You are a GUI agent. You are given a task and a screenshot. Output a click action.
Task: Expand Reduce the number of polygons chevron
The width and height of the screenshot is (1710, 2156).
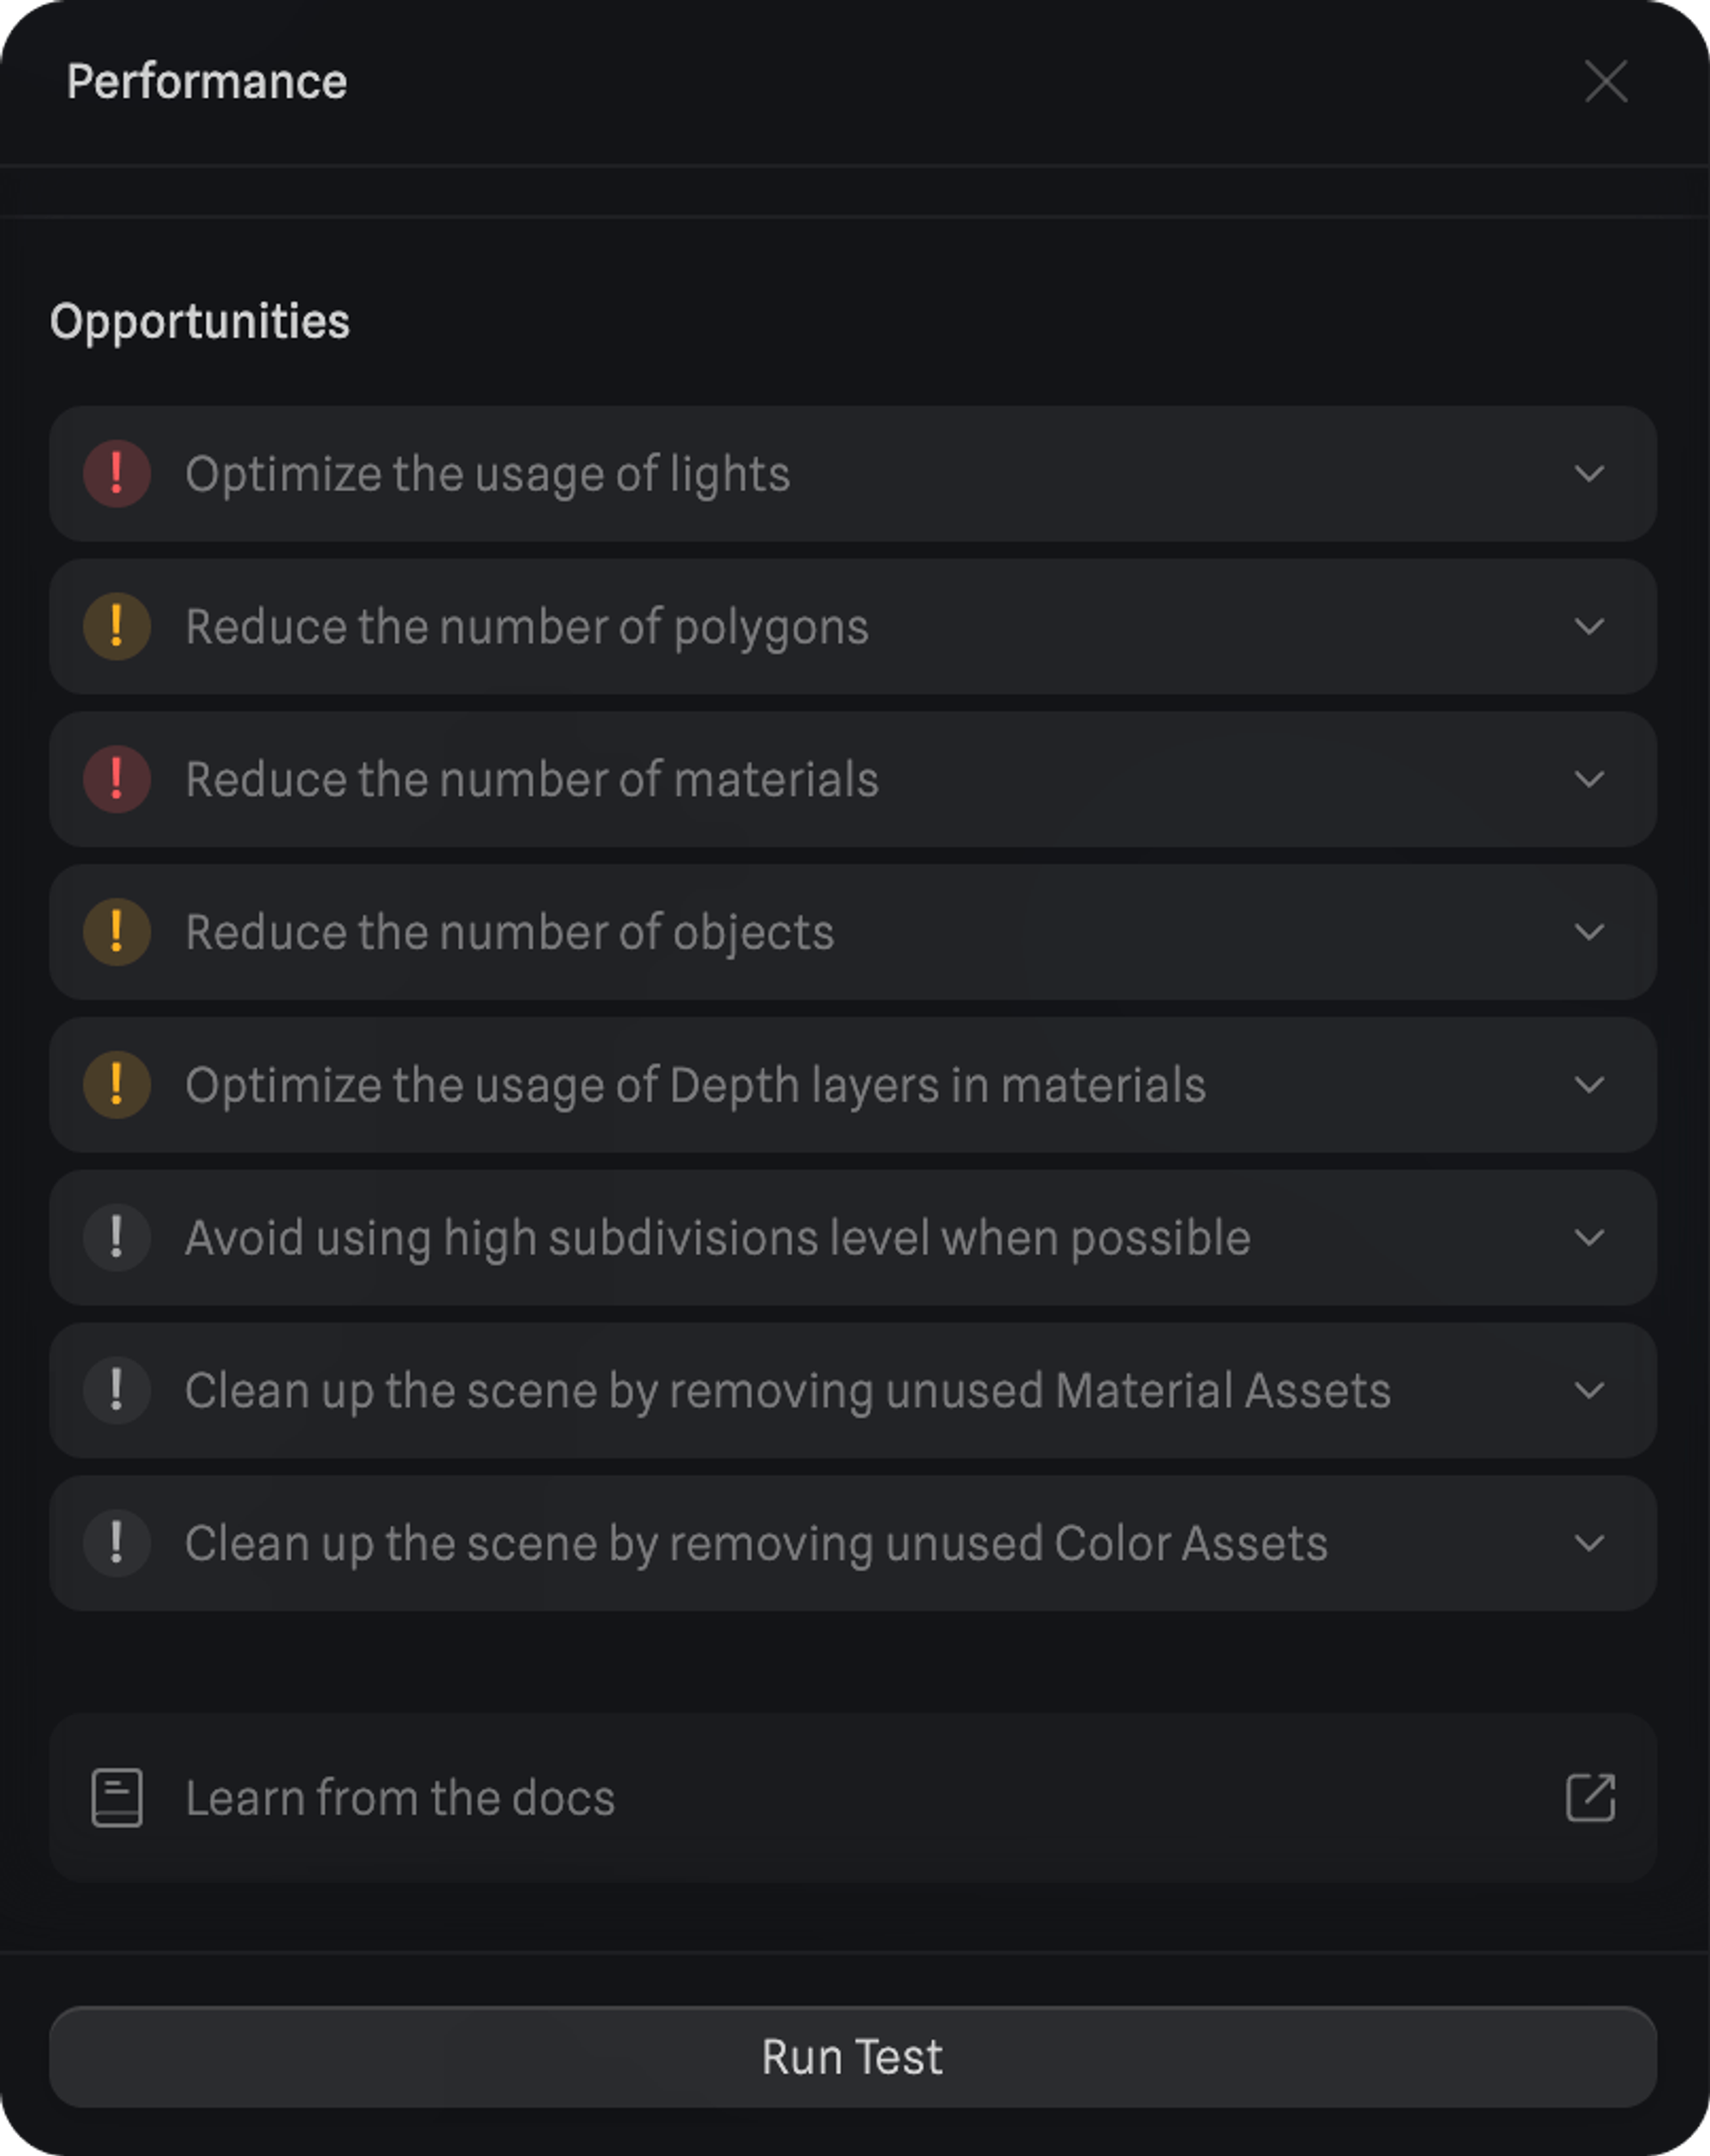pyautogui.click(x=1589, y=627)
